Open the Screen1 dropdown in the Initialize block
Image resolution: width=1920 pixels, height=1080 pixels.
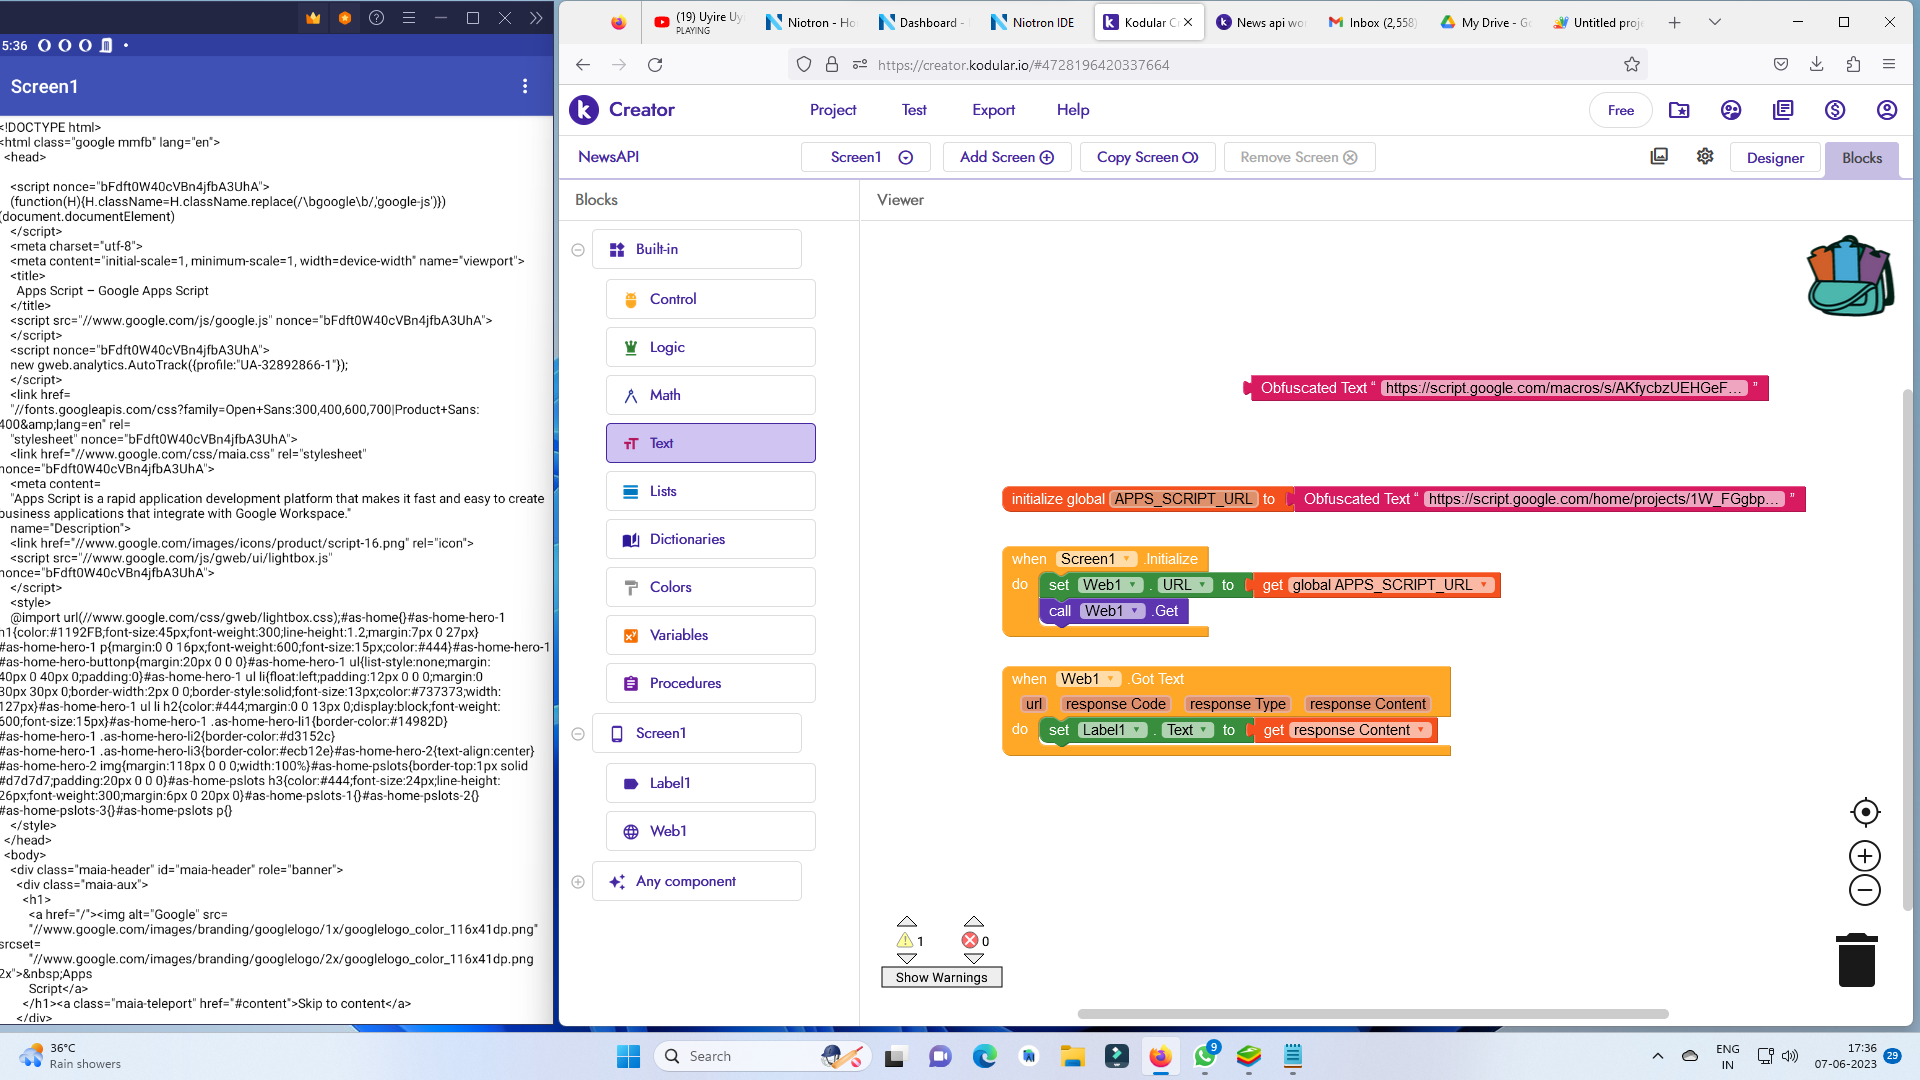(1125, 559)
